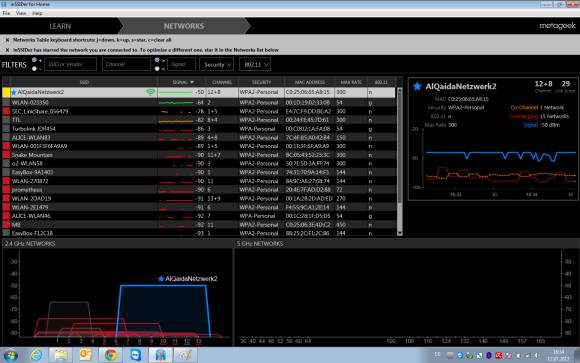
Task: Click the metageek logo link
Action: point(557,26)
